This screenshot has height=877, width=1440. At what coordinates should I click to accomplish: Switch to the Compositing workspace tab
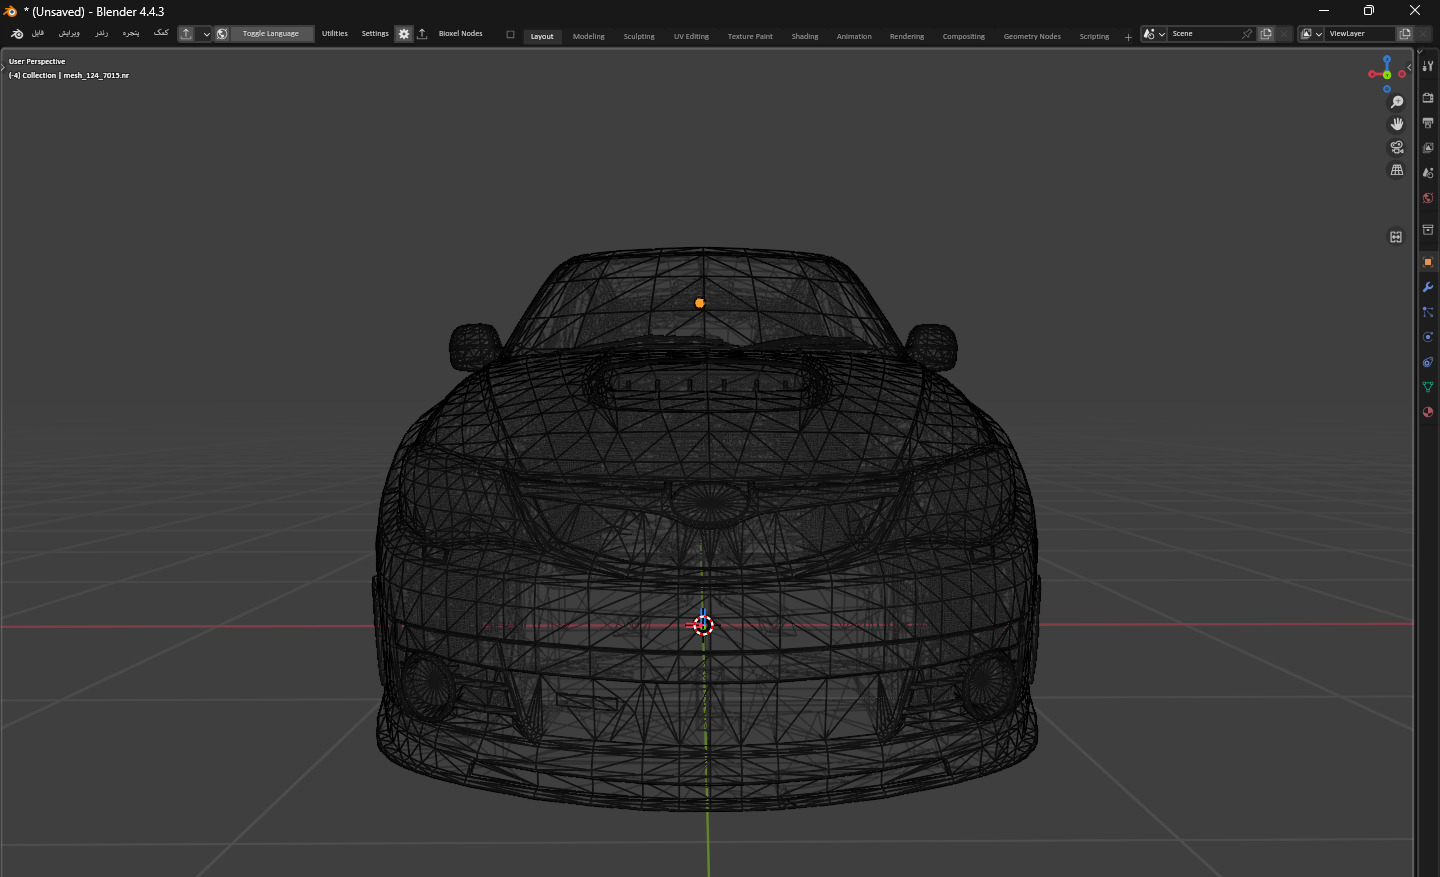coord(964,37)
